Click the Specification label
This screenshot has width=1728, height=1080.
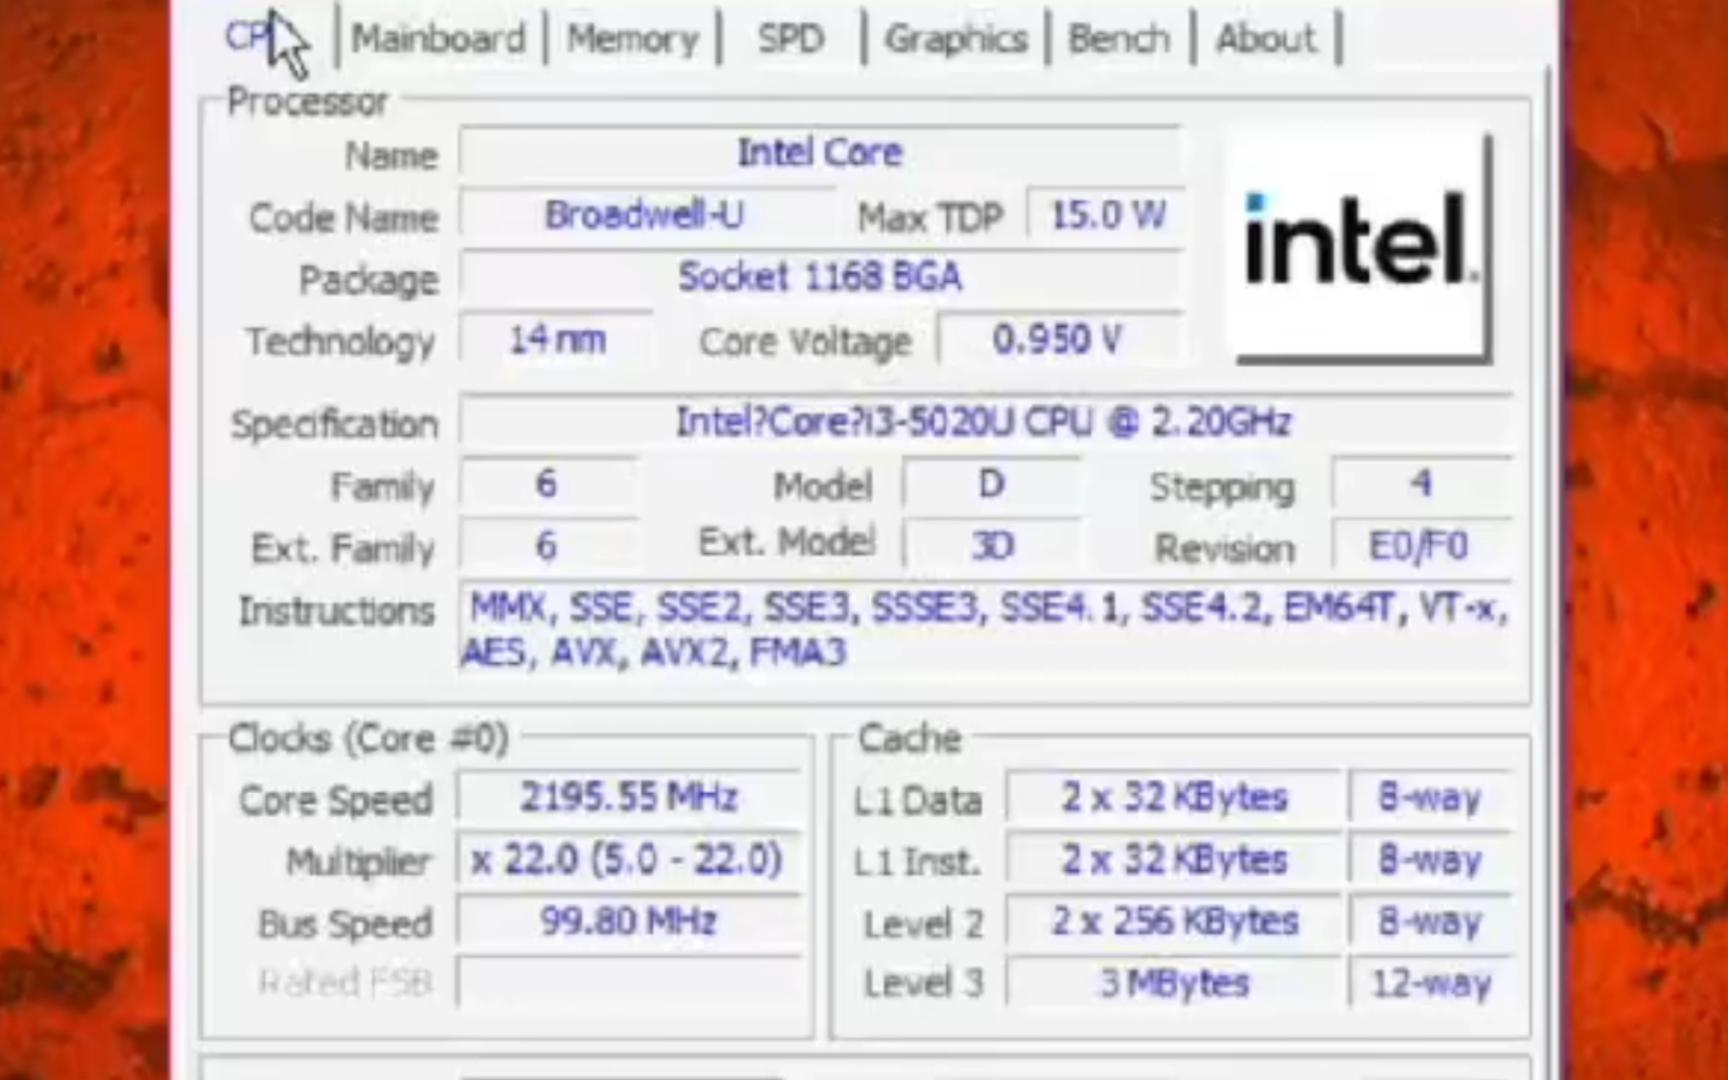[334, 425]
